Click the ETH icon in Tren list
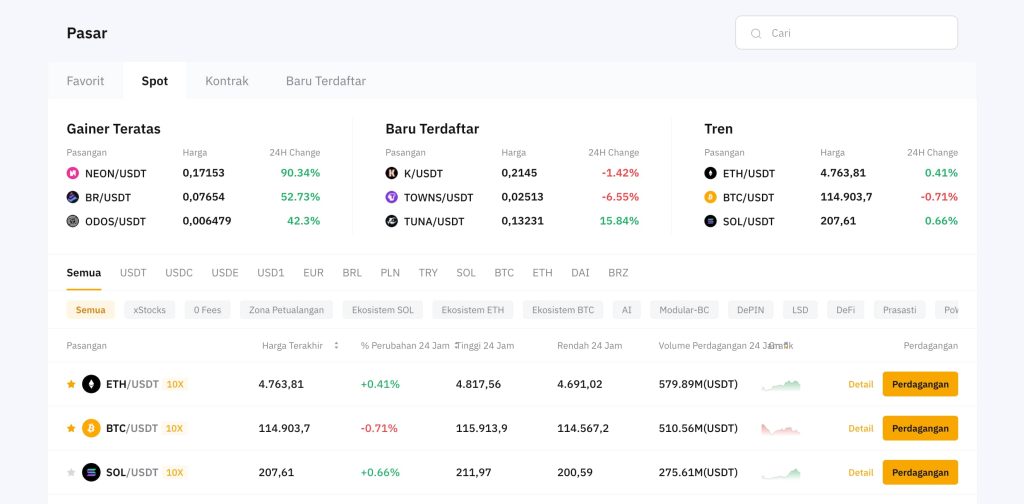Viewport: 1024px width, 504px height. pos(711,173)
